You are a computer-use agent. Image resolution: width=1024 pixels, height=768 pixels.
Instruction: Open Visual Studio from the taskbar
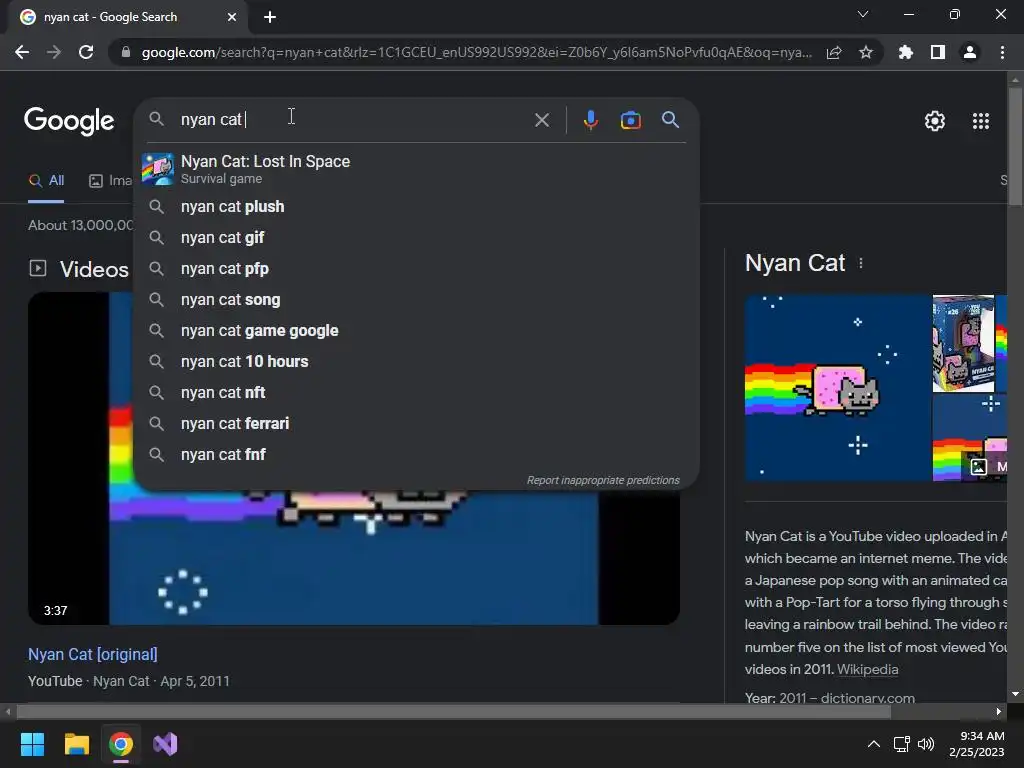click(x=165, y=744)
